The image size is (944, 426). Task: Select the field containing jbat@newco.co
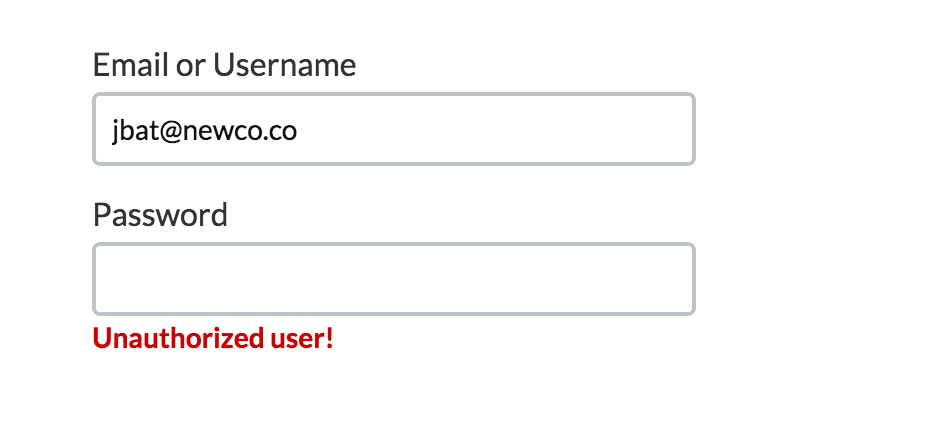click(x=393, y=129)
